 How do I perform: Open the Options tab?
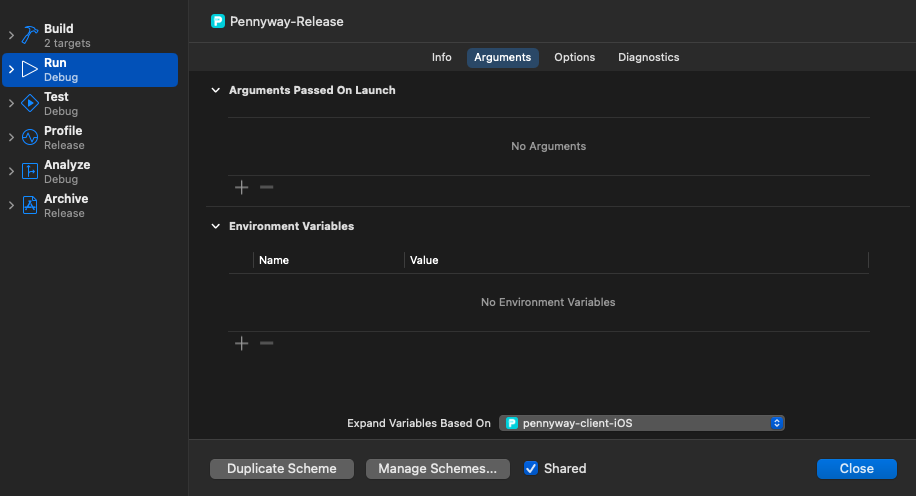tap(575, 57)
